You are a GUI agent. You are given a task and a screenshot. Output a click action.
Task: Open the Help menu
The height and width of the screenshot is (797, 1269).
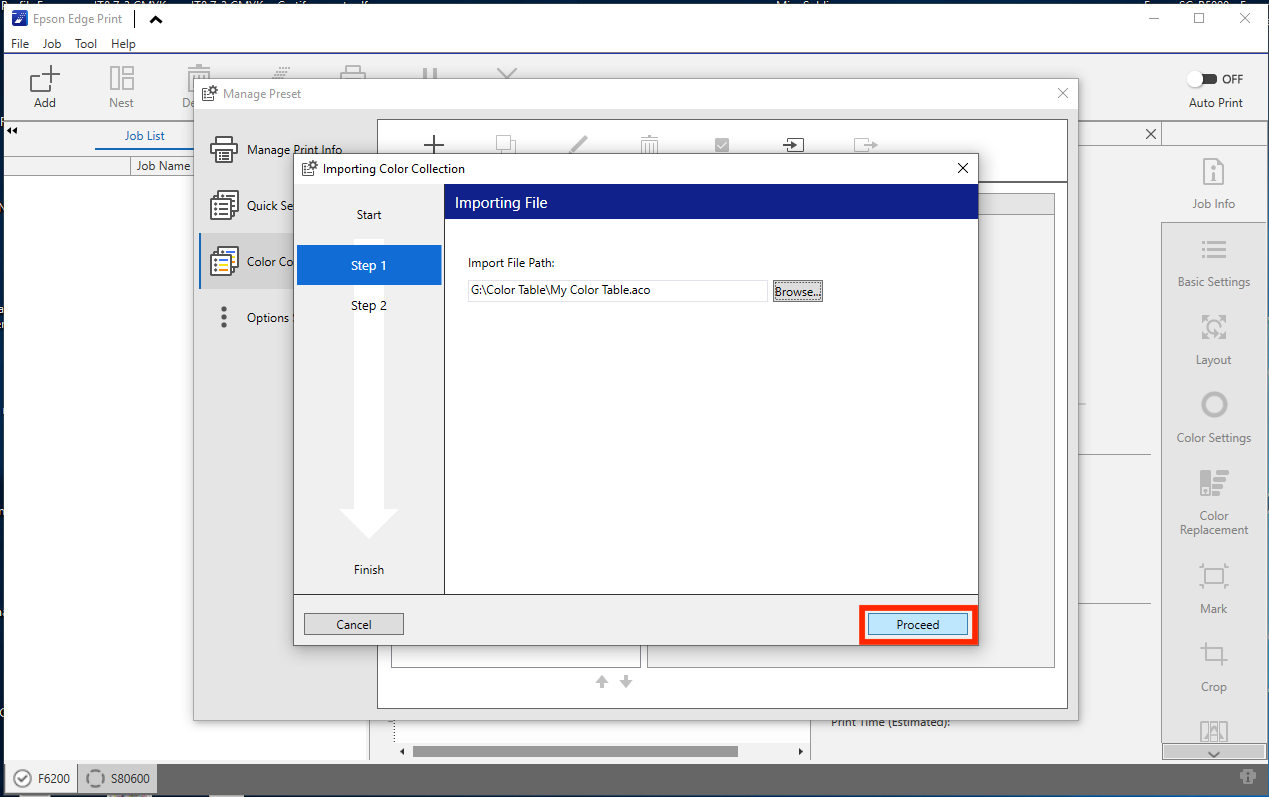tap(123, 44)
